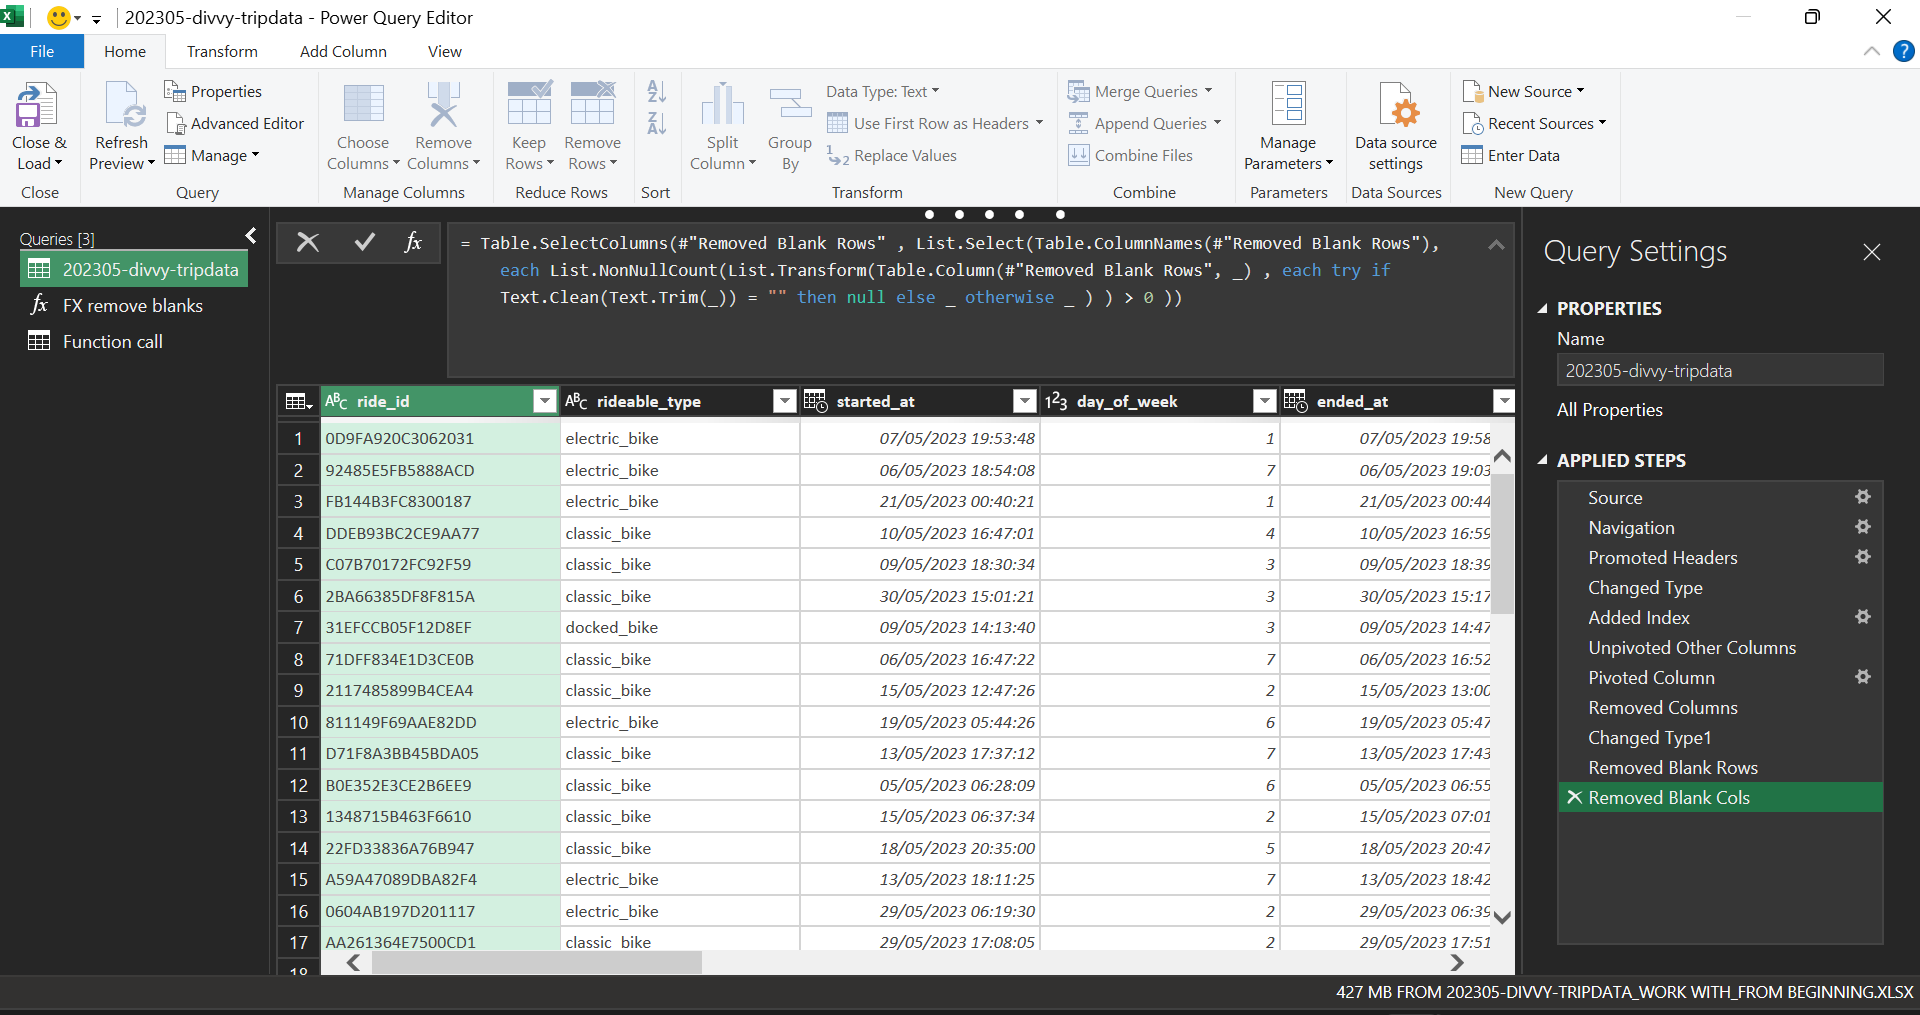The width and height of the screenshot is (1920, 1015).
Task: Confirm formula with checkmark button
Action: tap(364, 242)
